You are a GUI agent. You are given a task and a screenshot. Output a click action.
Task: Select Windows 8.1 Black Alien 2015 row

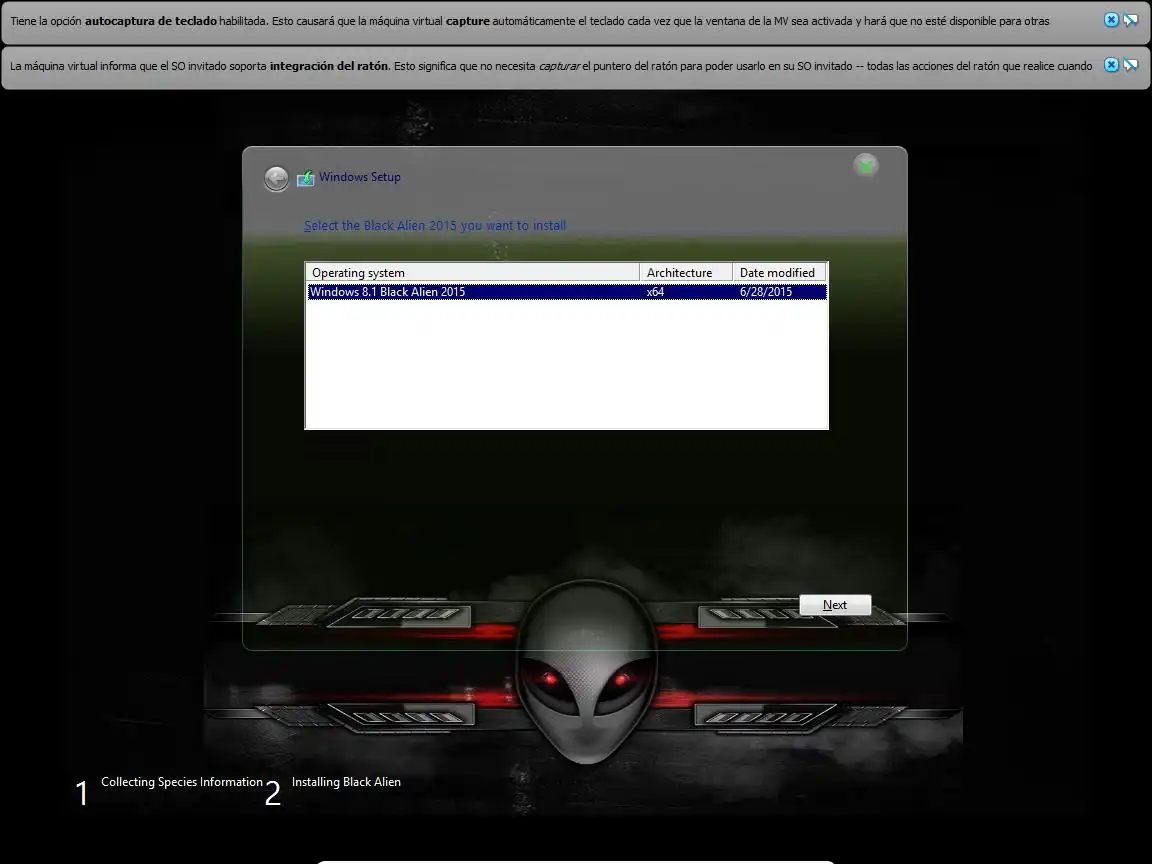[x=566, y=292]
